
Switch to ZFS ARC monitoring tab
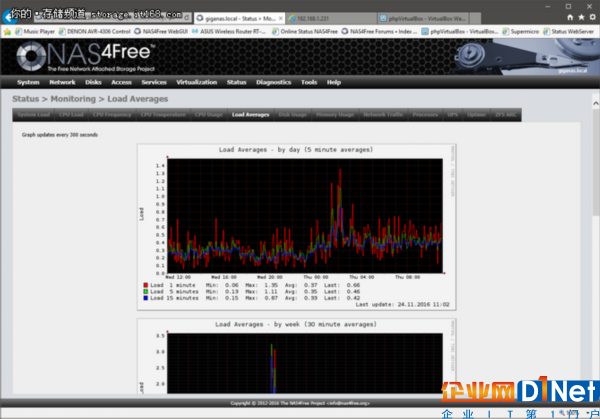(506, 115)
